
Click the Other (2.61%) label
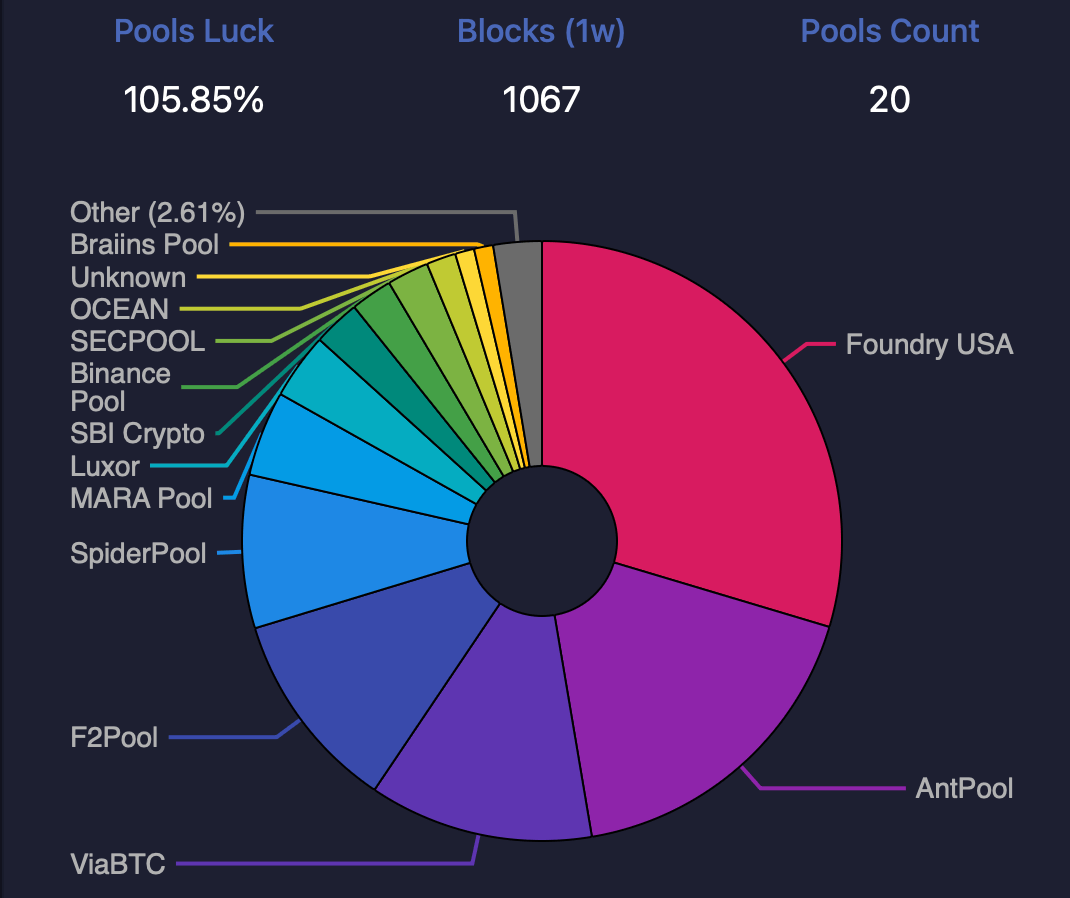click(158, 212)
